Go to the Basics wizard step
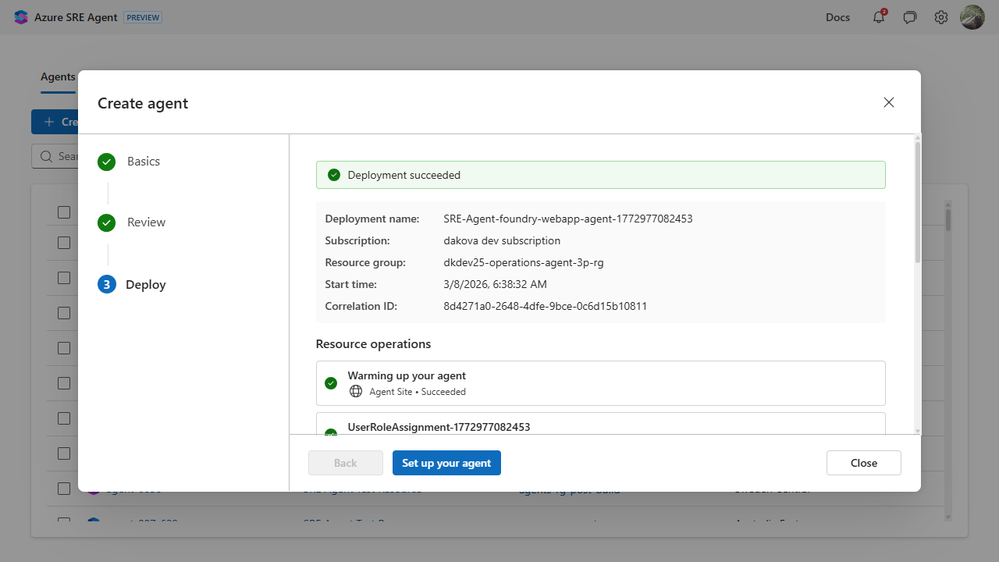Screen dimensions: 999x562 pos(143,161)
